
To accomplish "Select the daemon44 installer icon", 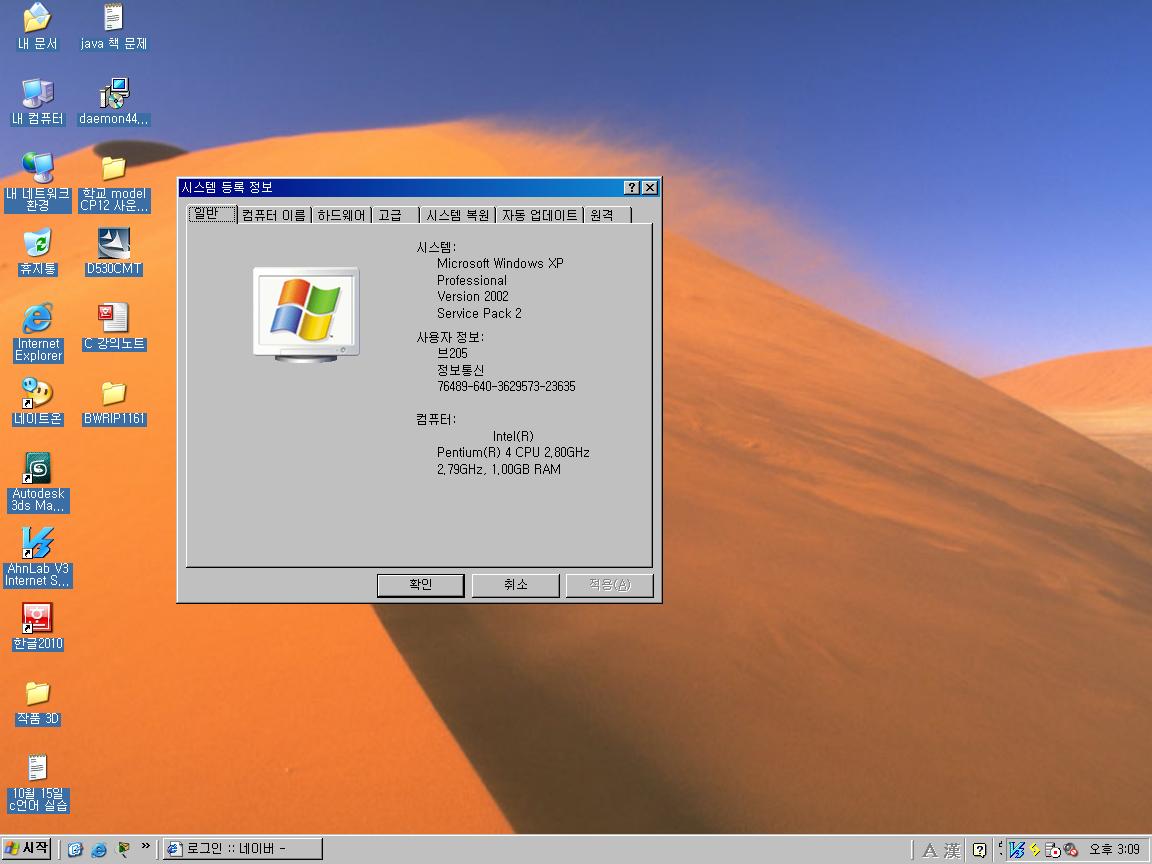I will point(114,95).
